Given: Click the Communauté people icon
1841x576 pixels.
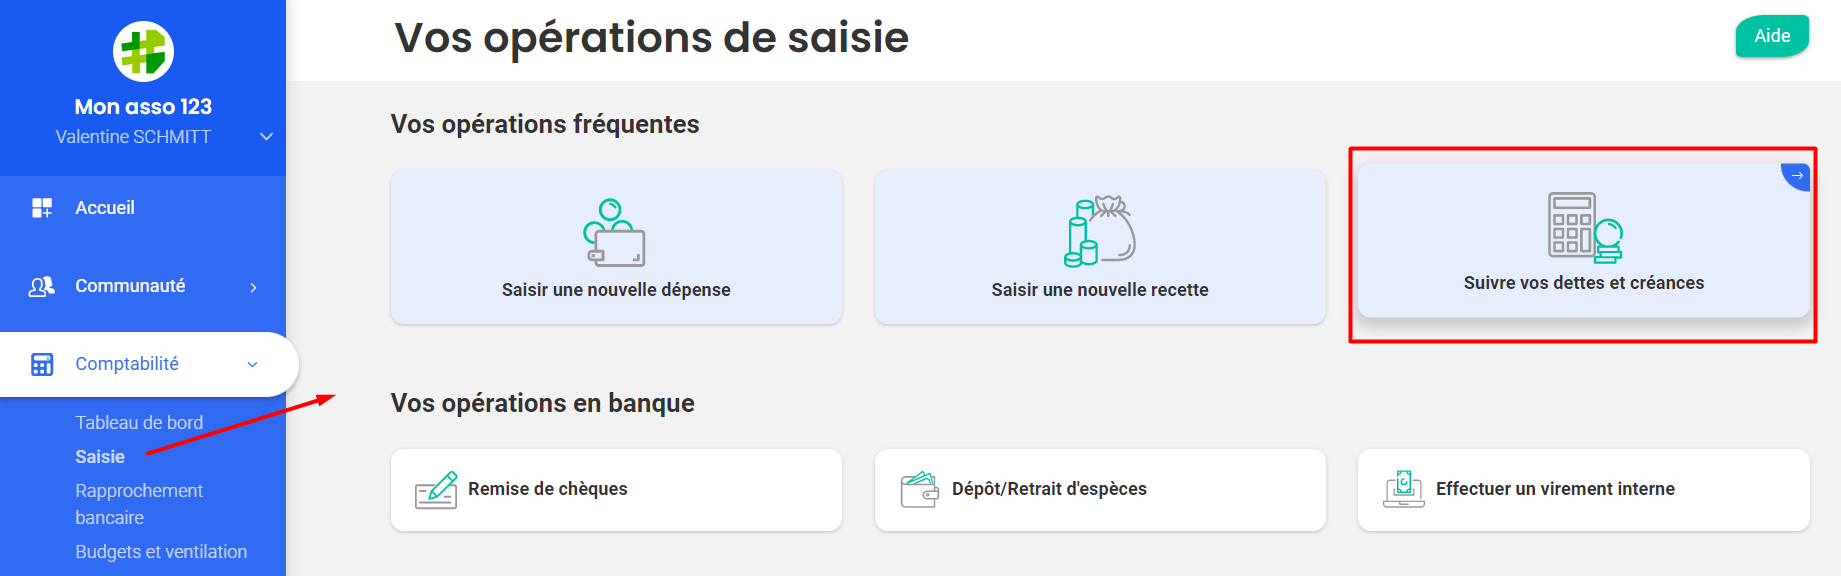Looking at the screenshot, I should [x=42, y=287].
